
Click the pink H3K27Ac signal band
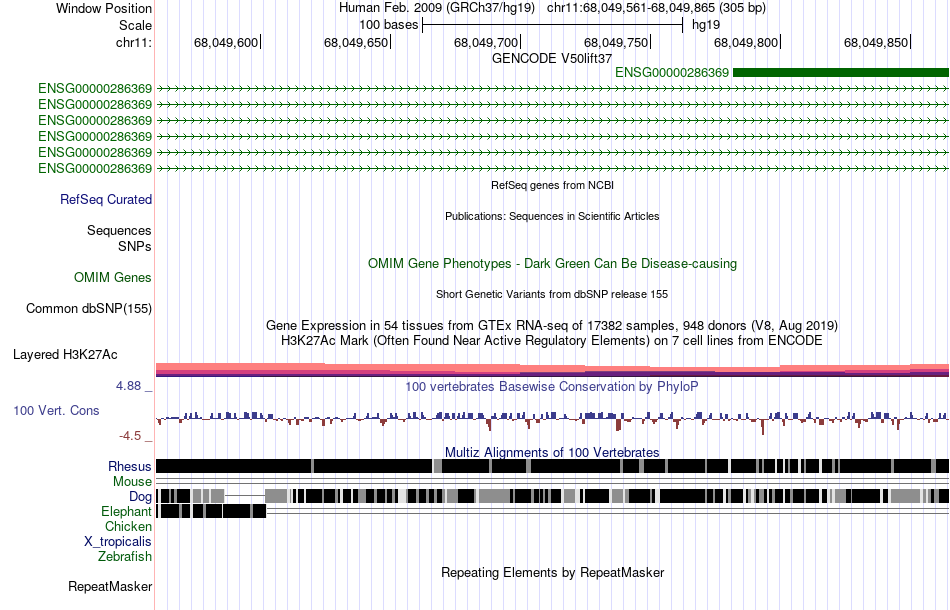(552, 370)
